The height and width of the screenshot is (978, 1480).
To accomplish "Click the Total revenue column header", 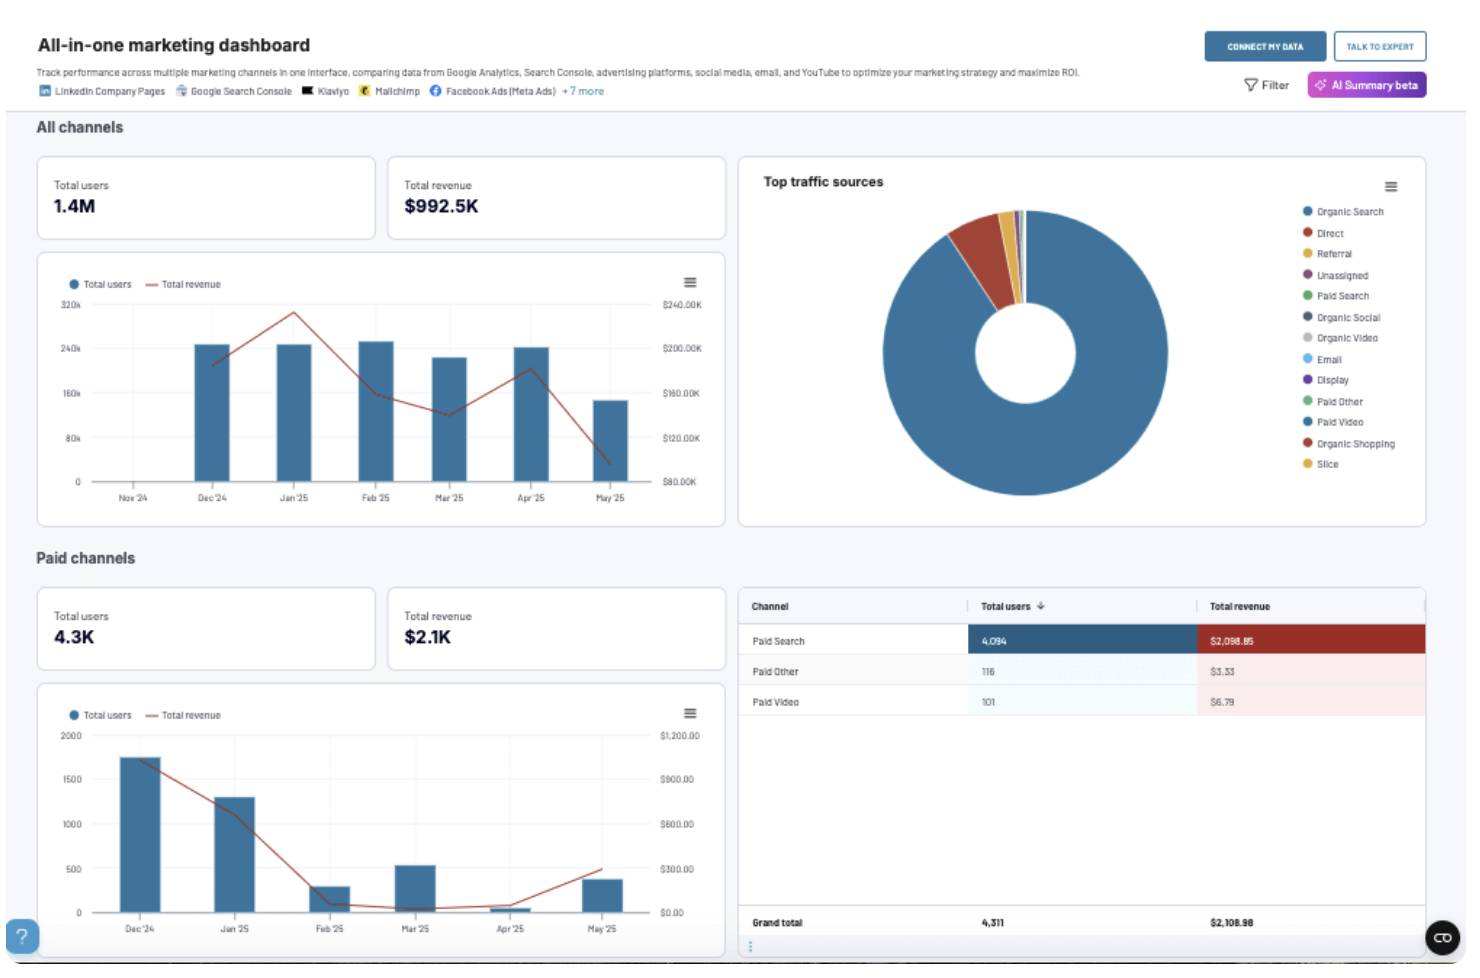I will tap(1239, 607).
